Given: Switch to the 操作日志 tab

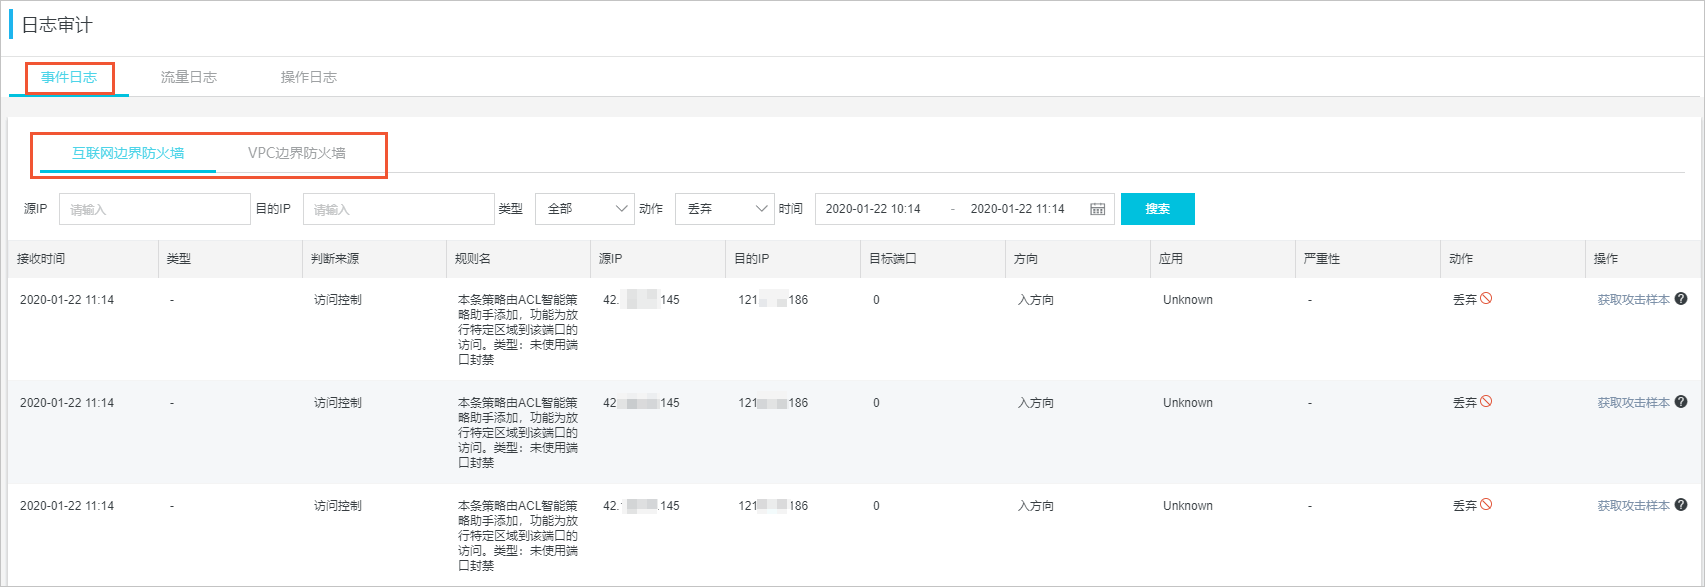Looking at the screenshot, I should (308, 77).
